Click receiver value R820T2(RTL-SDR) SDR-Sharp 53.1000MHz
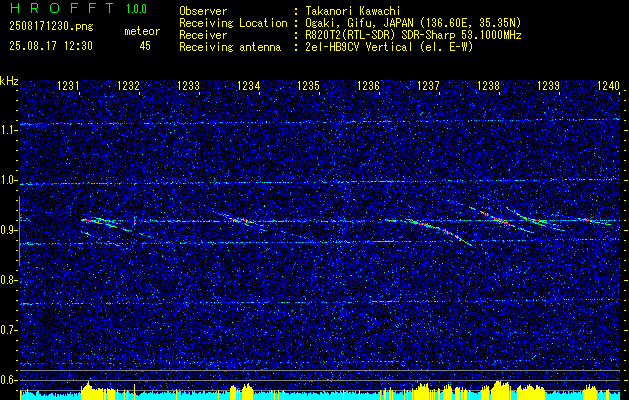The height and width of the screenshot is (400, 629). 413,35
